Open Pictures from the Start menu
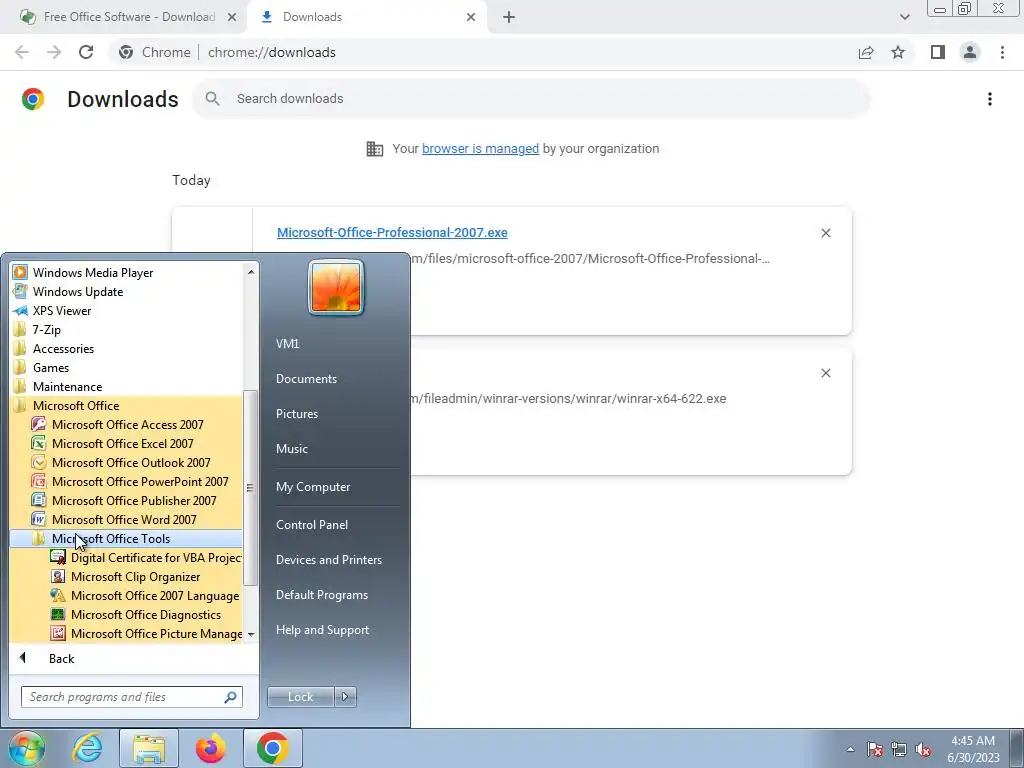Image resolution: width=1024 pixels, height=768 pixels. (x=296, y=413)
